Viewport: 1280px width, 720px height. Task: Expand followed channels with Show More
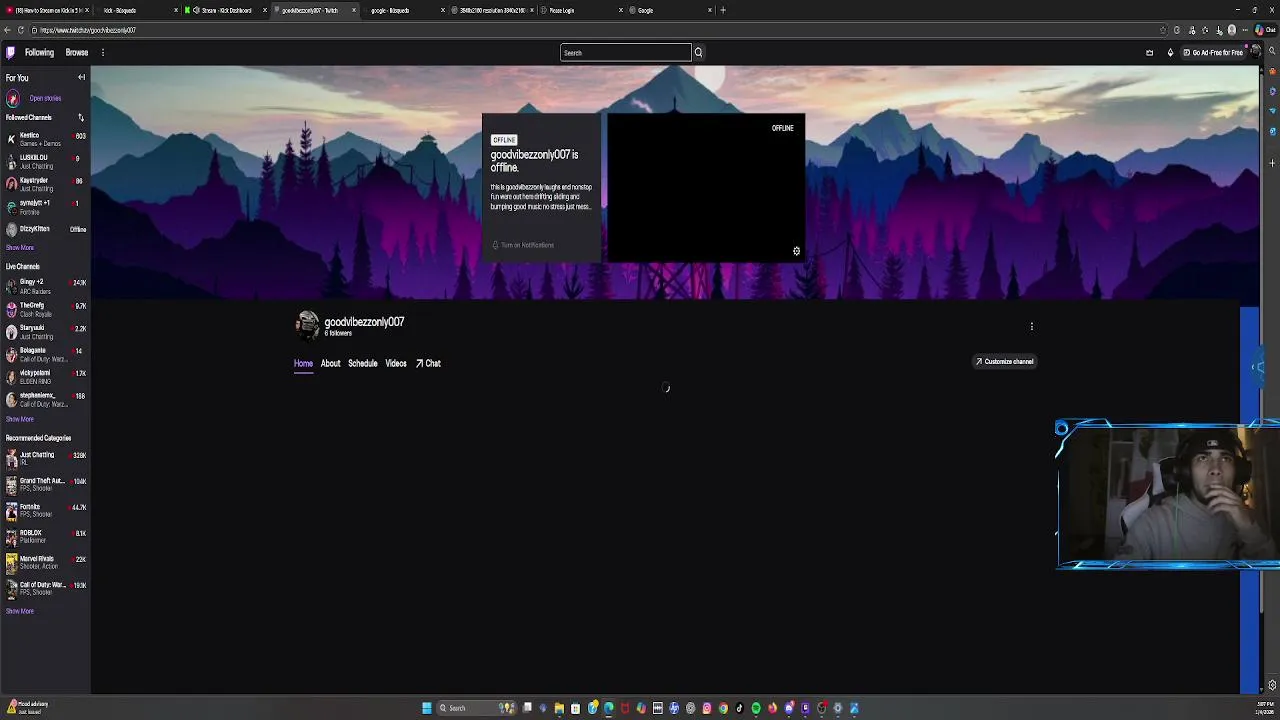[20, 247]
